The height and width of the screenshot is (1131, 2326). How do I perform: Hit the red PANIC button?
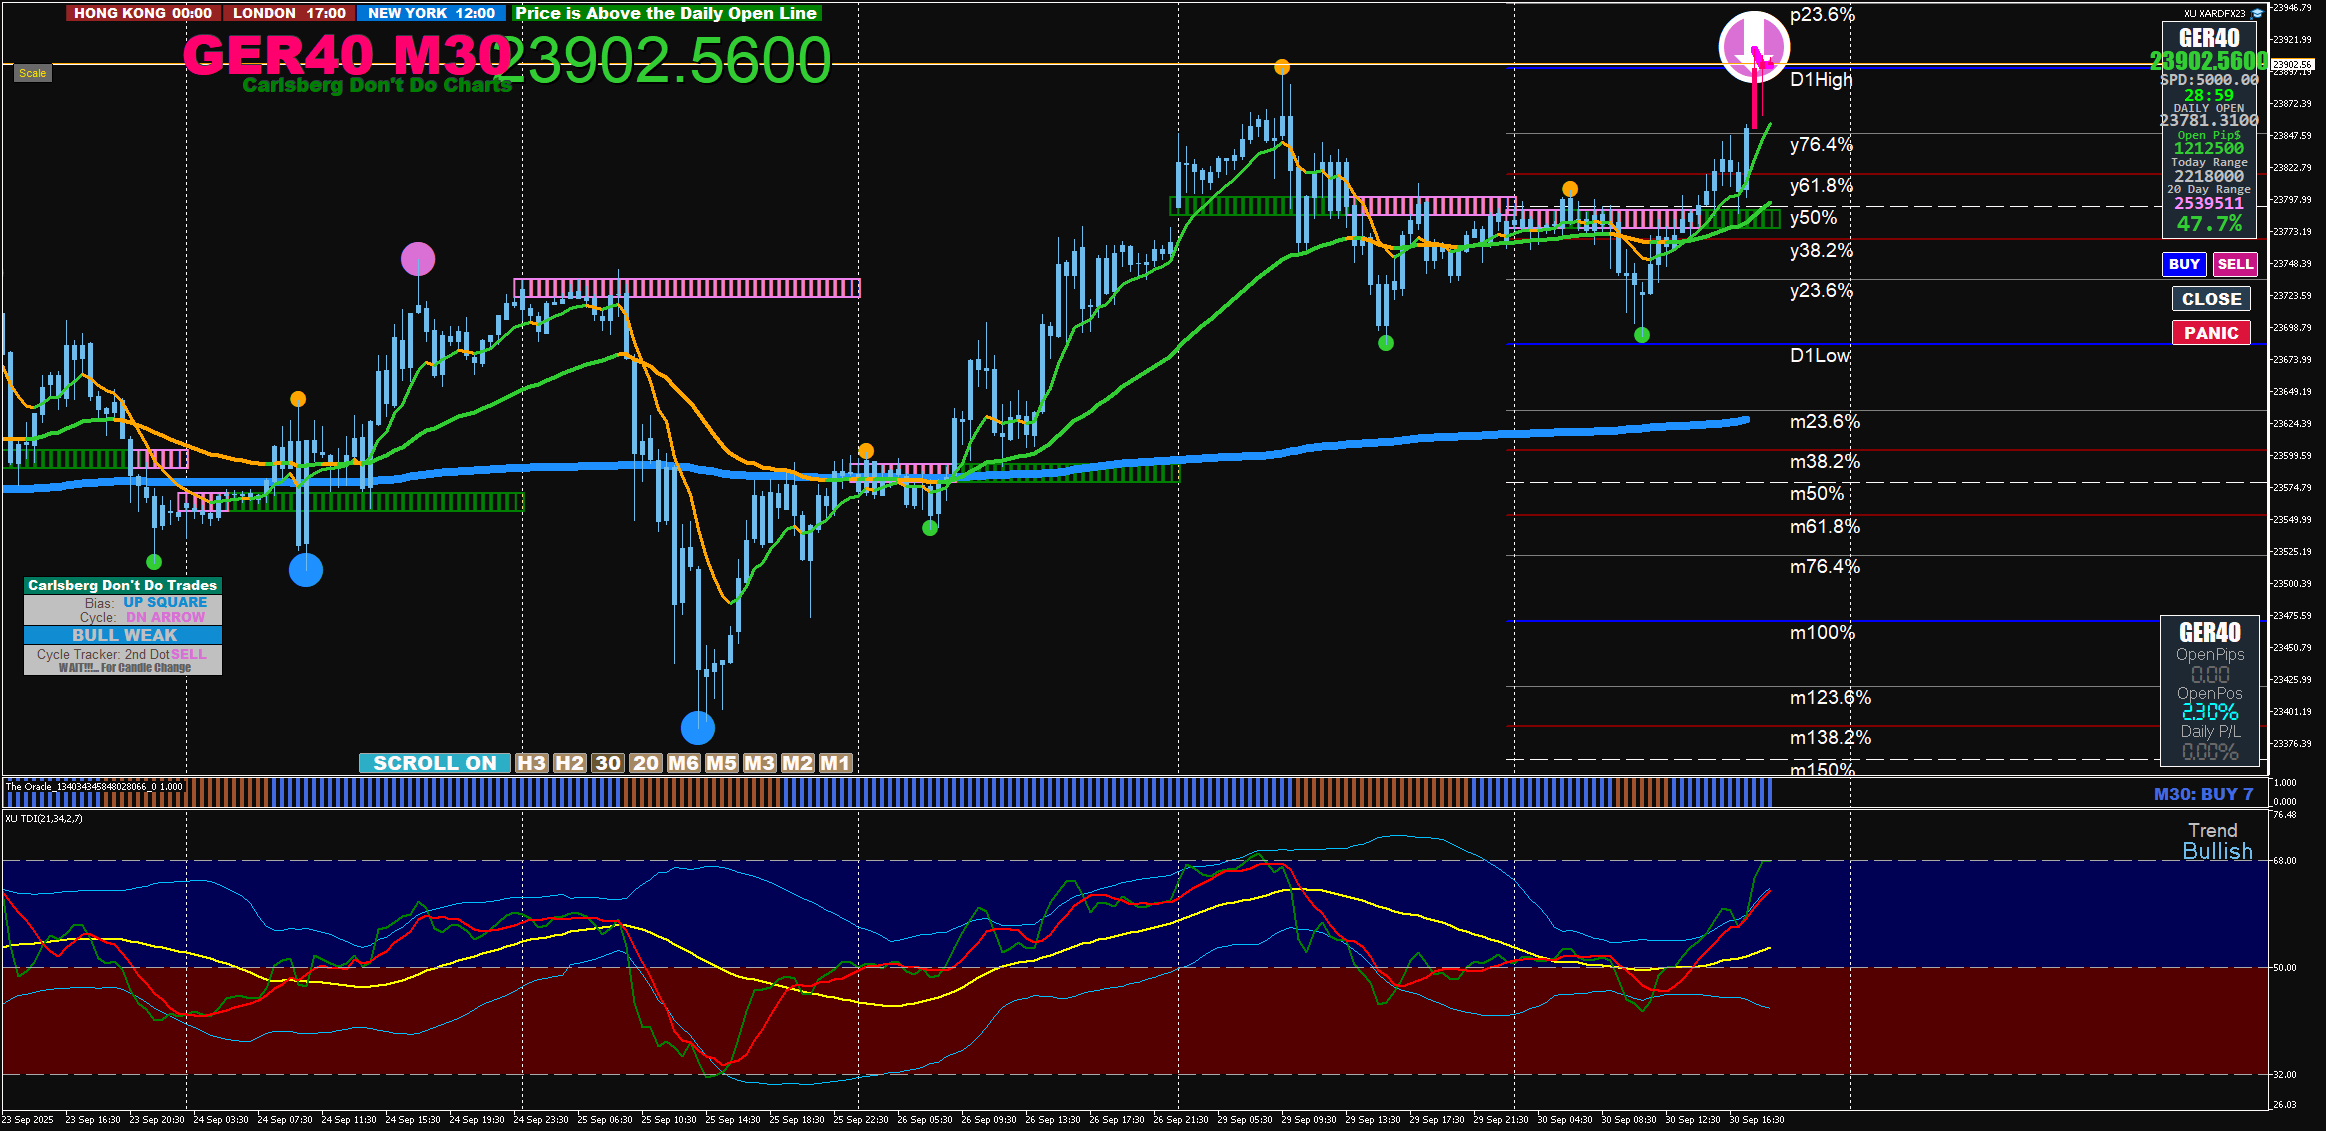2210,333
